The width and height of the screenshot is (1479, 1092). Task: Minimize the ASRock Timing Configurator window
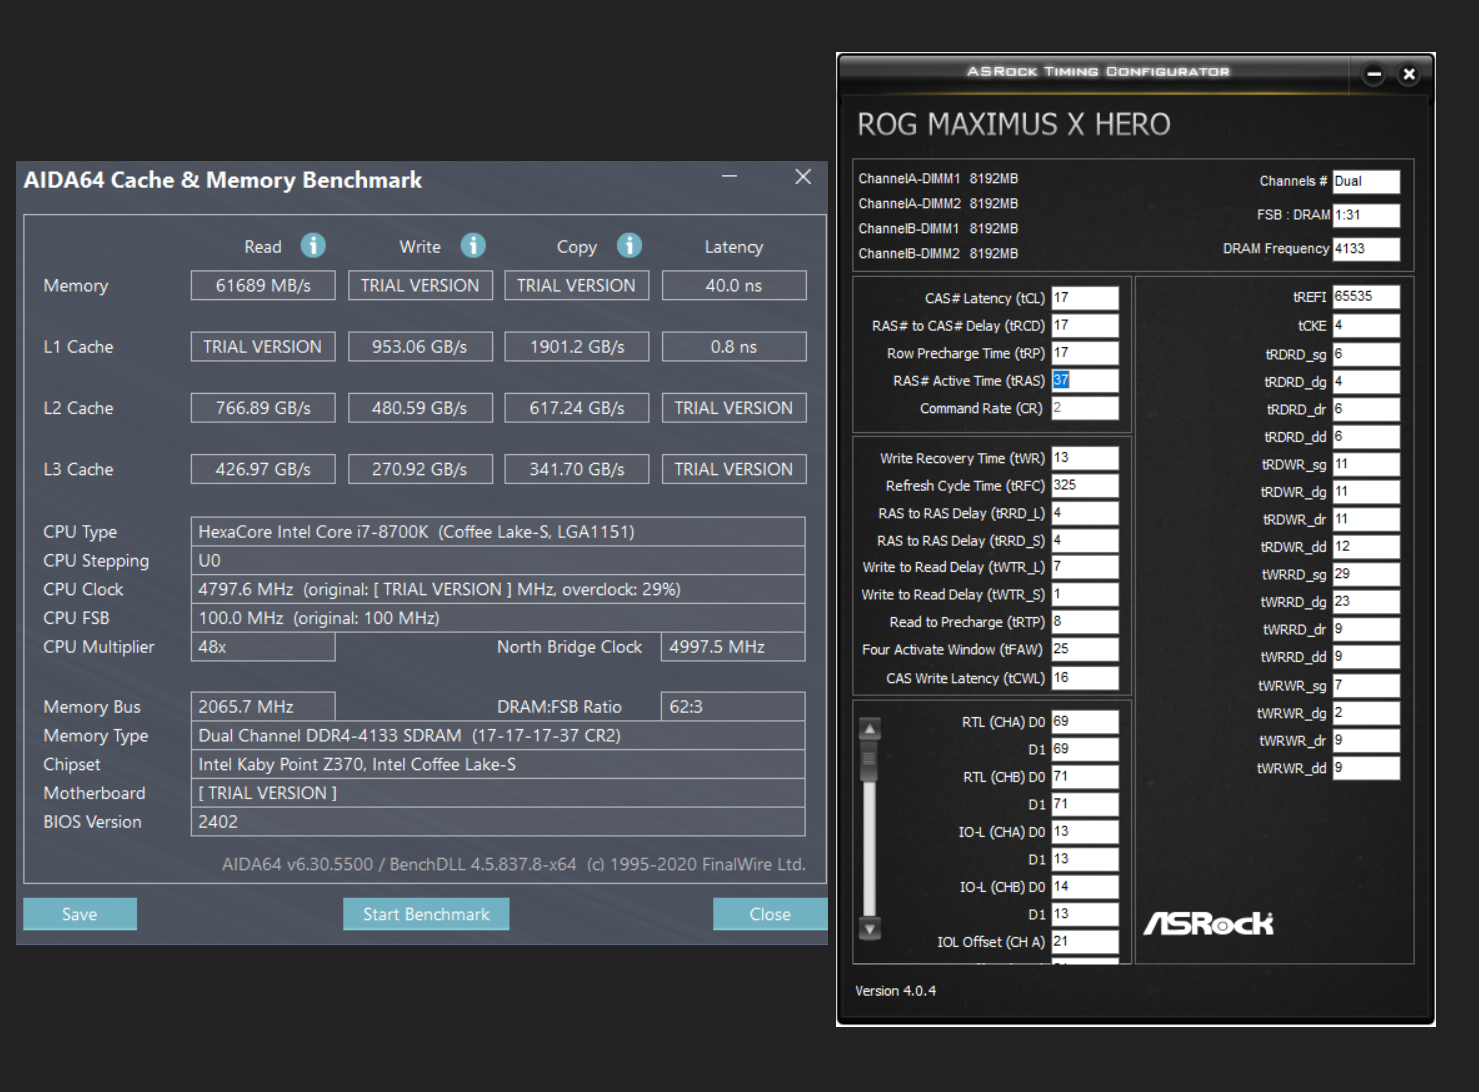1374,74
